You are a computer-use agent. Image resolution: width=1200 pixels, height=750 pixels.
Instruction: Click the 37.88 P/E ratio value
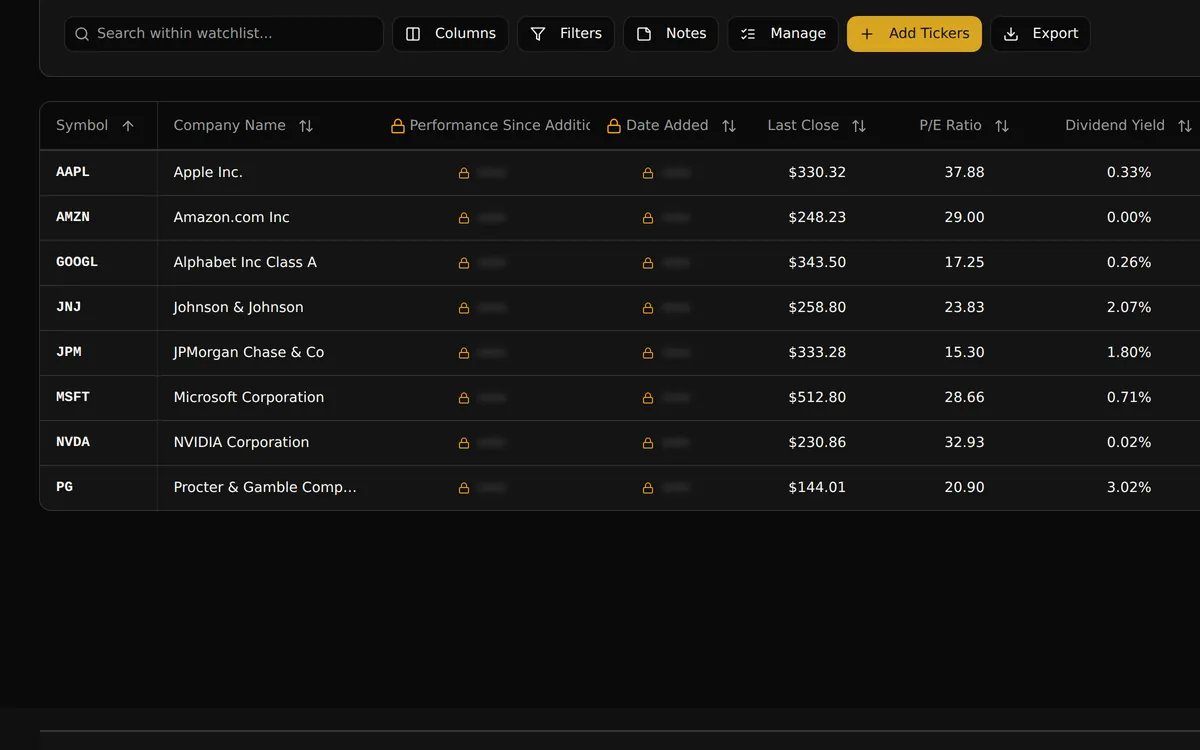coord(964,173)
